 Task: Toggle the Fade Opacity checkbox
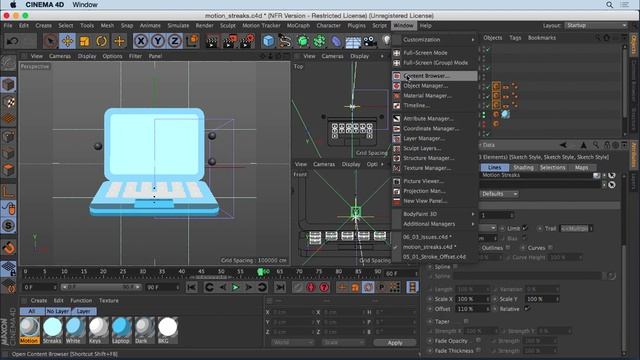478,340
